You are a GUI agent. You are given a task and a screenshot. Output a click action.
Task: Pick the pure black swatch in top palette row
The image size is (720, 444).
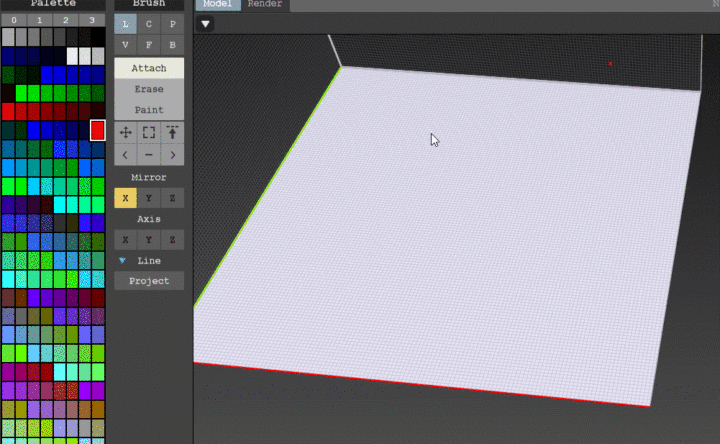(x=98, y=37)
